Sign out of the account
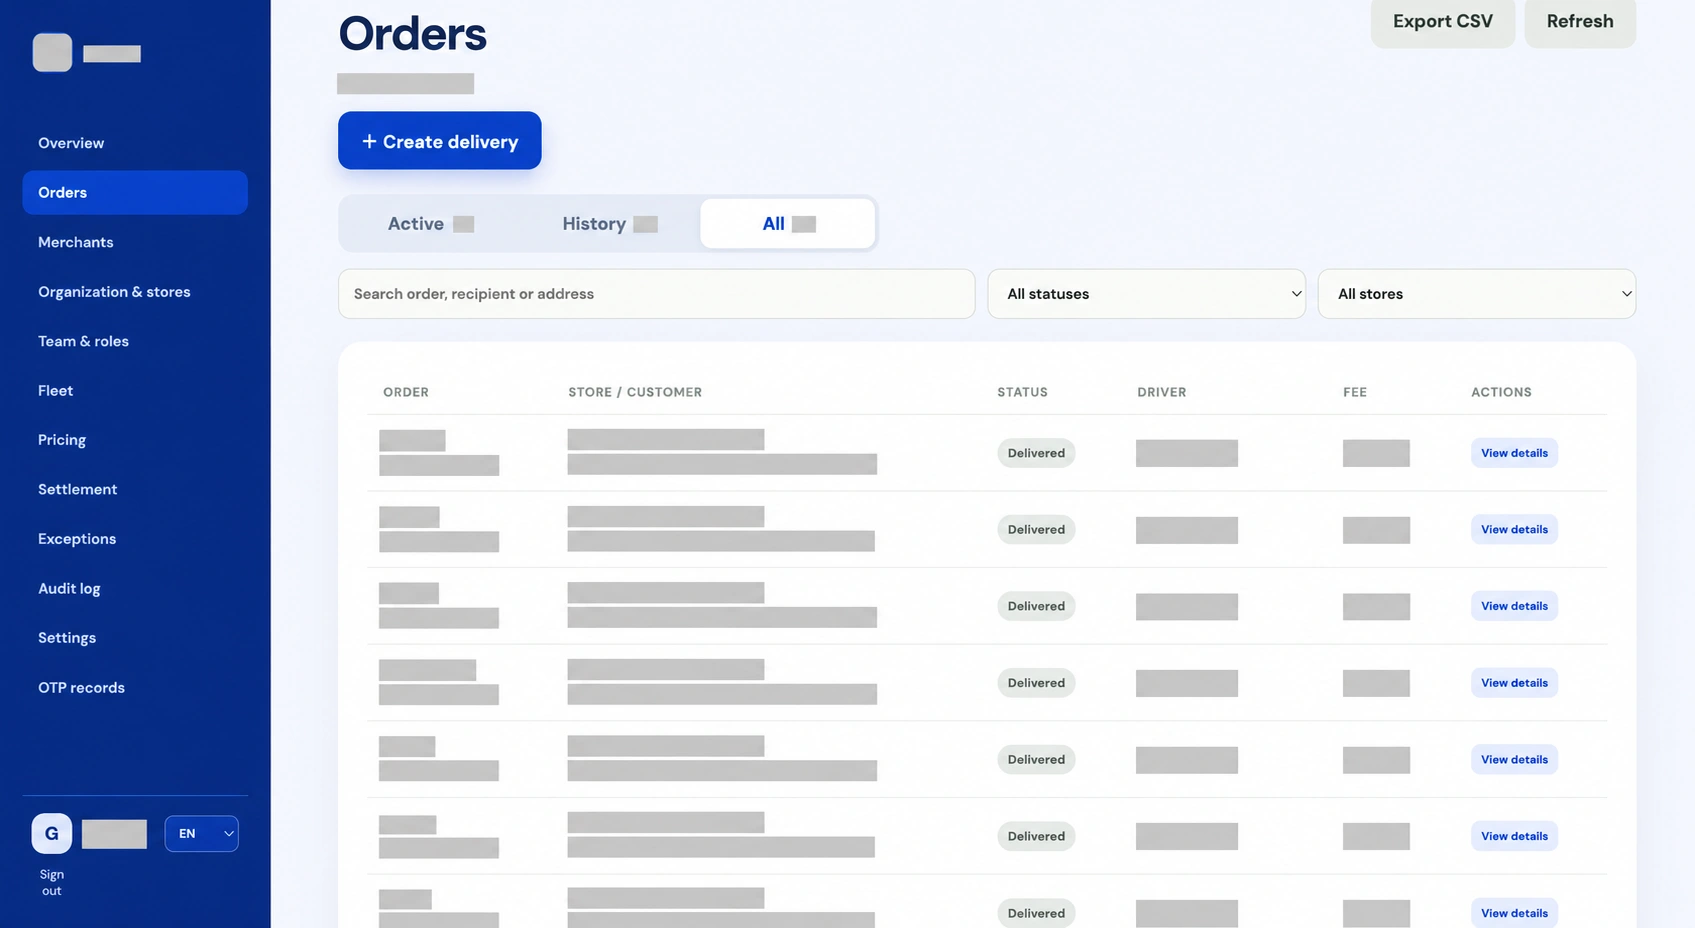Image resolution: width=1695 pixels, height=928 pixels. click(52, 882)
